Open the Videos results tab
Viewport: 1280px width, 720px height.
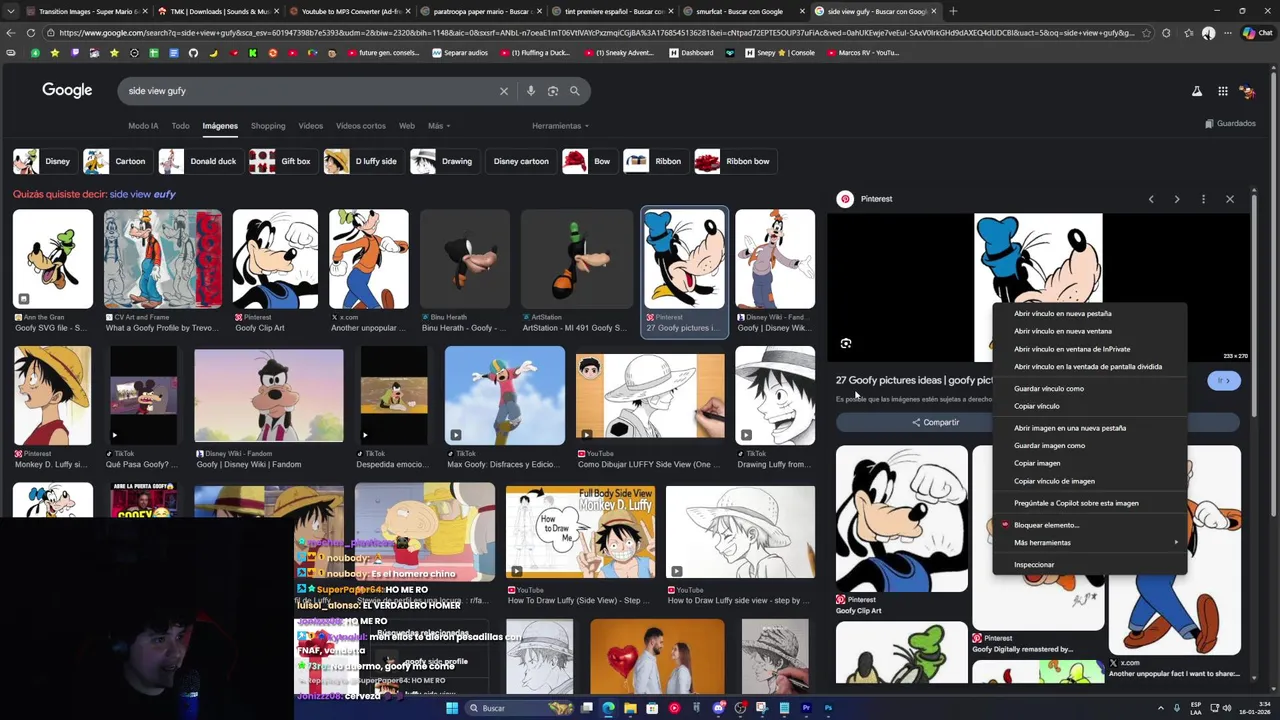[310, 126]
